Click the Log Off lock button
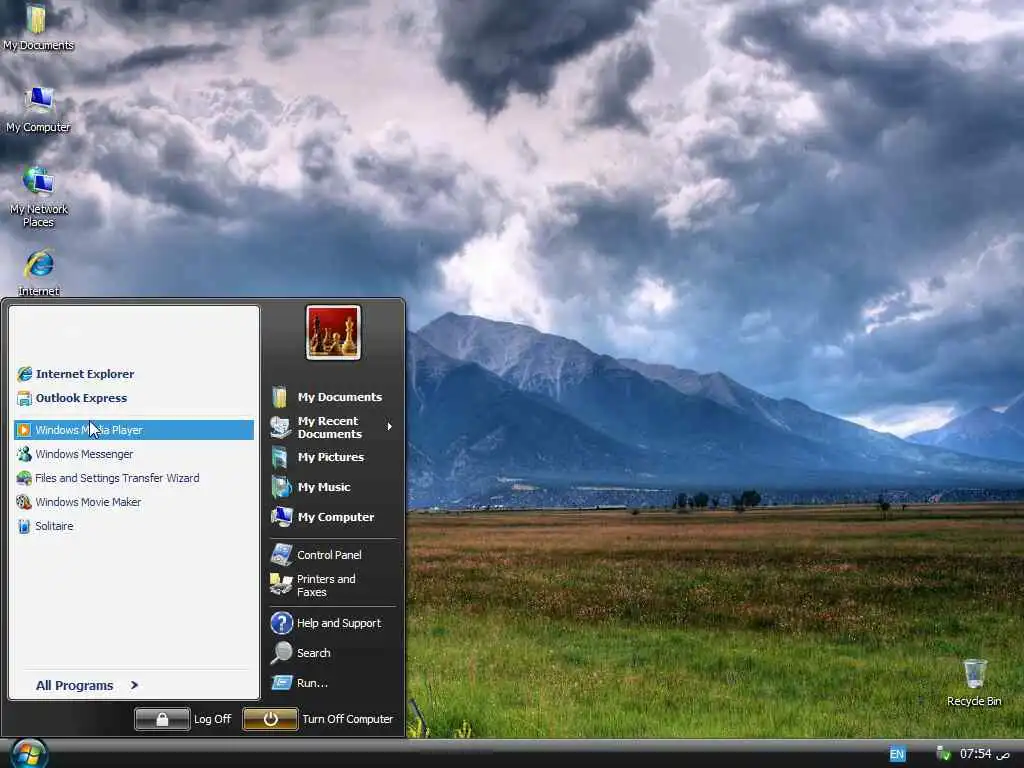 [162, 719]
